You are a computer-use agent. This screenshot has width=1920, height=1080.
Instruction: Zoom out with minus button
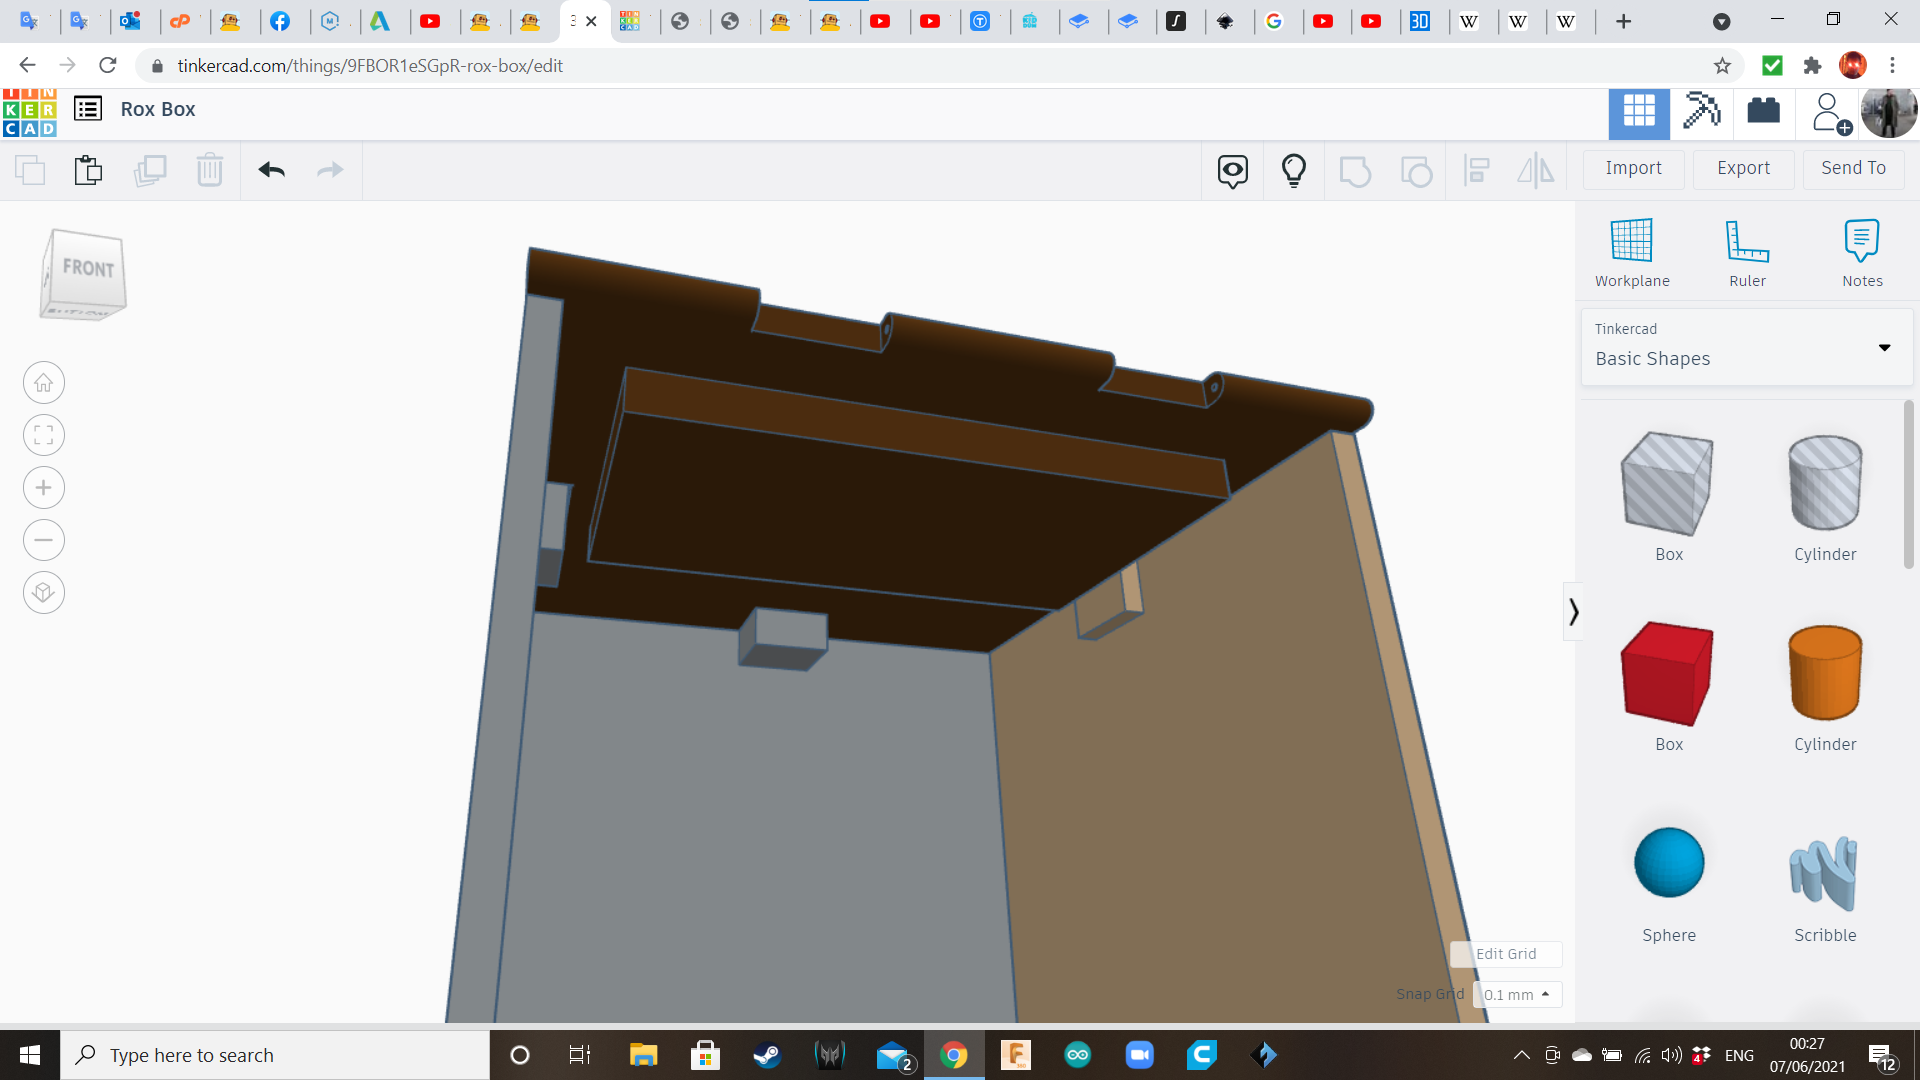tap(43, 541)
